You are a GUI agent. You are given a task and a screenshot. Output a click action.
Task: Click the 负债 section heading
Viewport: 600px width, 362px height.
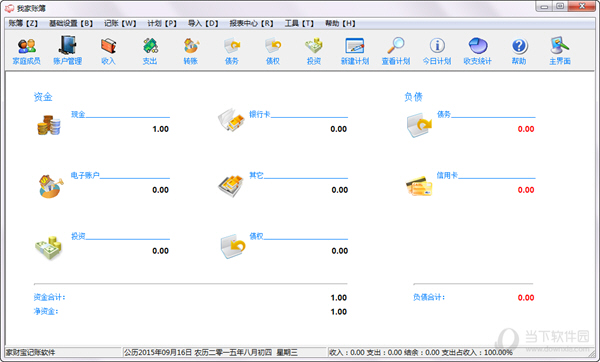tap(414, 97)
